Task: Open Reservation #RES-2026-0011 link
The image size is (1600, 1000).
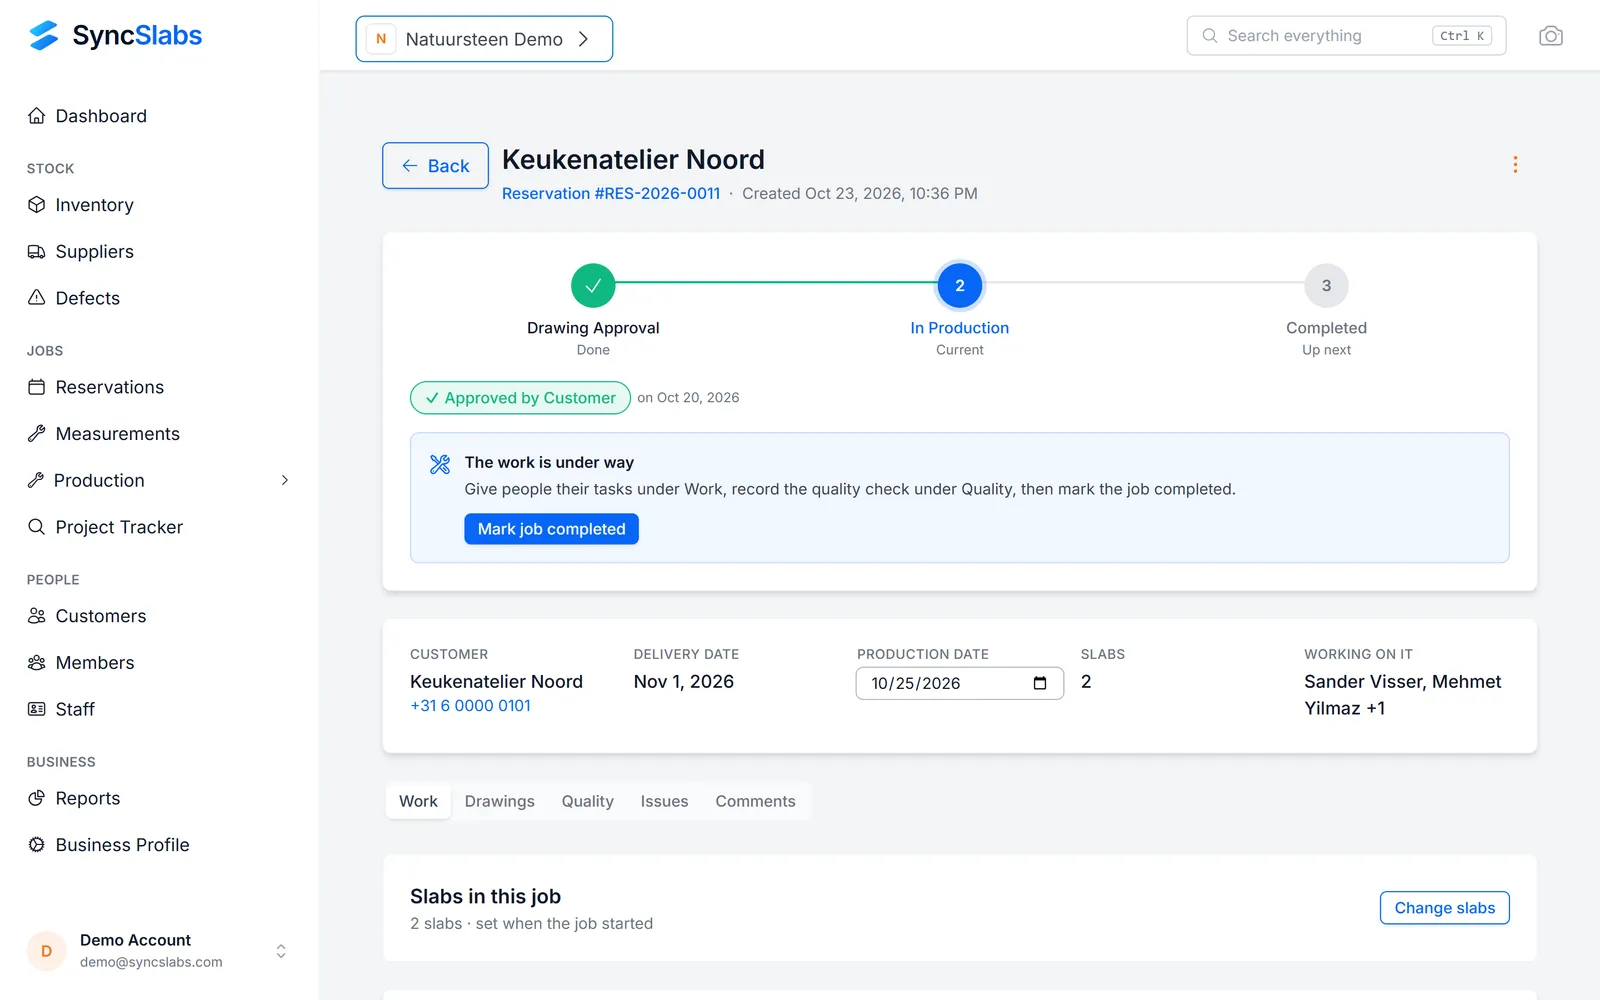Action: click(611, 194)
